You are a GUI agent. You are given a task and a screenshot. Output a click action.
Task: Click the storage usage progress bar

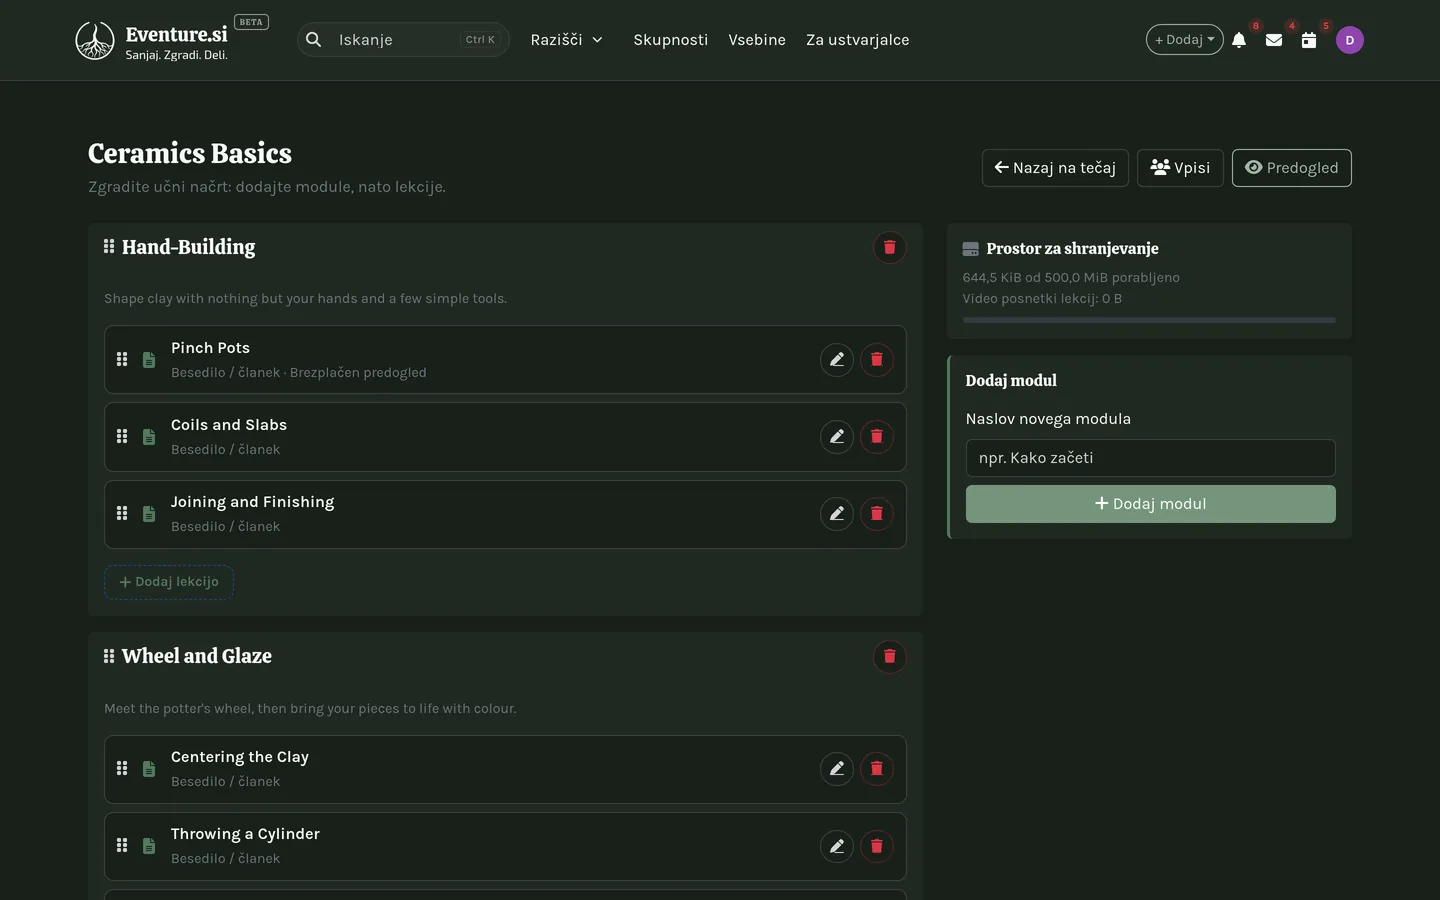point(1149,320)
